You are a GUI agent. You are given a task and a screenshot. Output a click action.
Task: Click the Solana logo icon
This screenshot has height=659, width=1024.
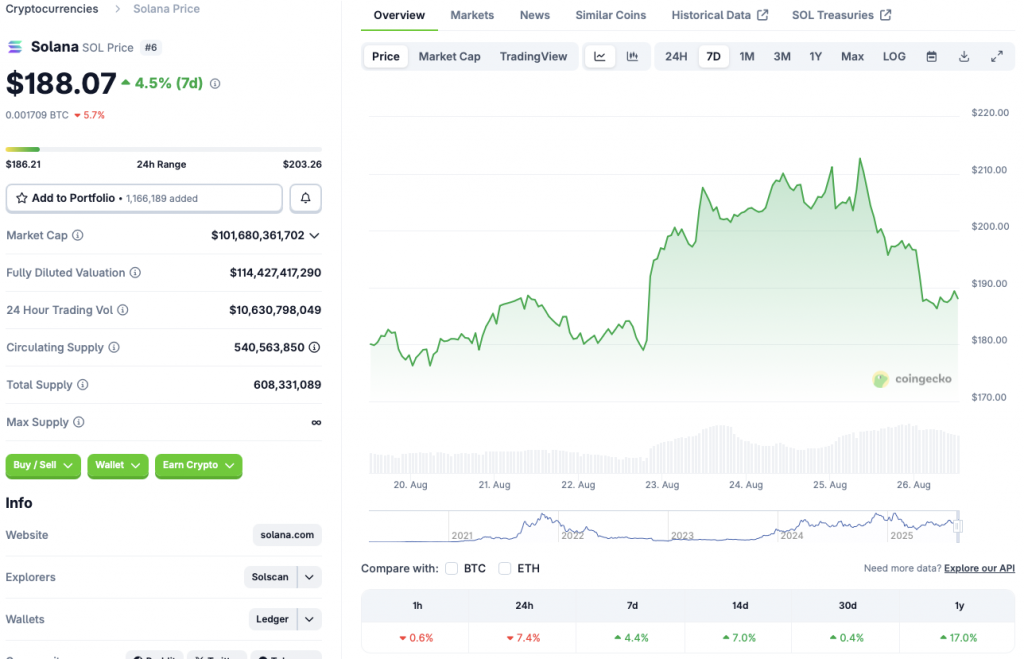14,47
